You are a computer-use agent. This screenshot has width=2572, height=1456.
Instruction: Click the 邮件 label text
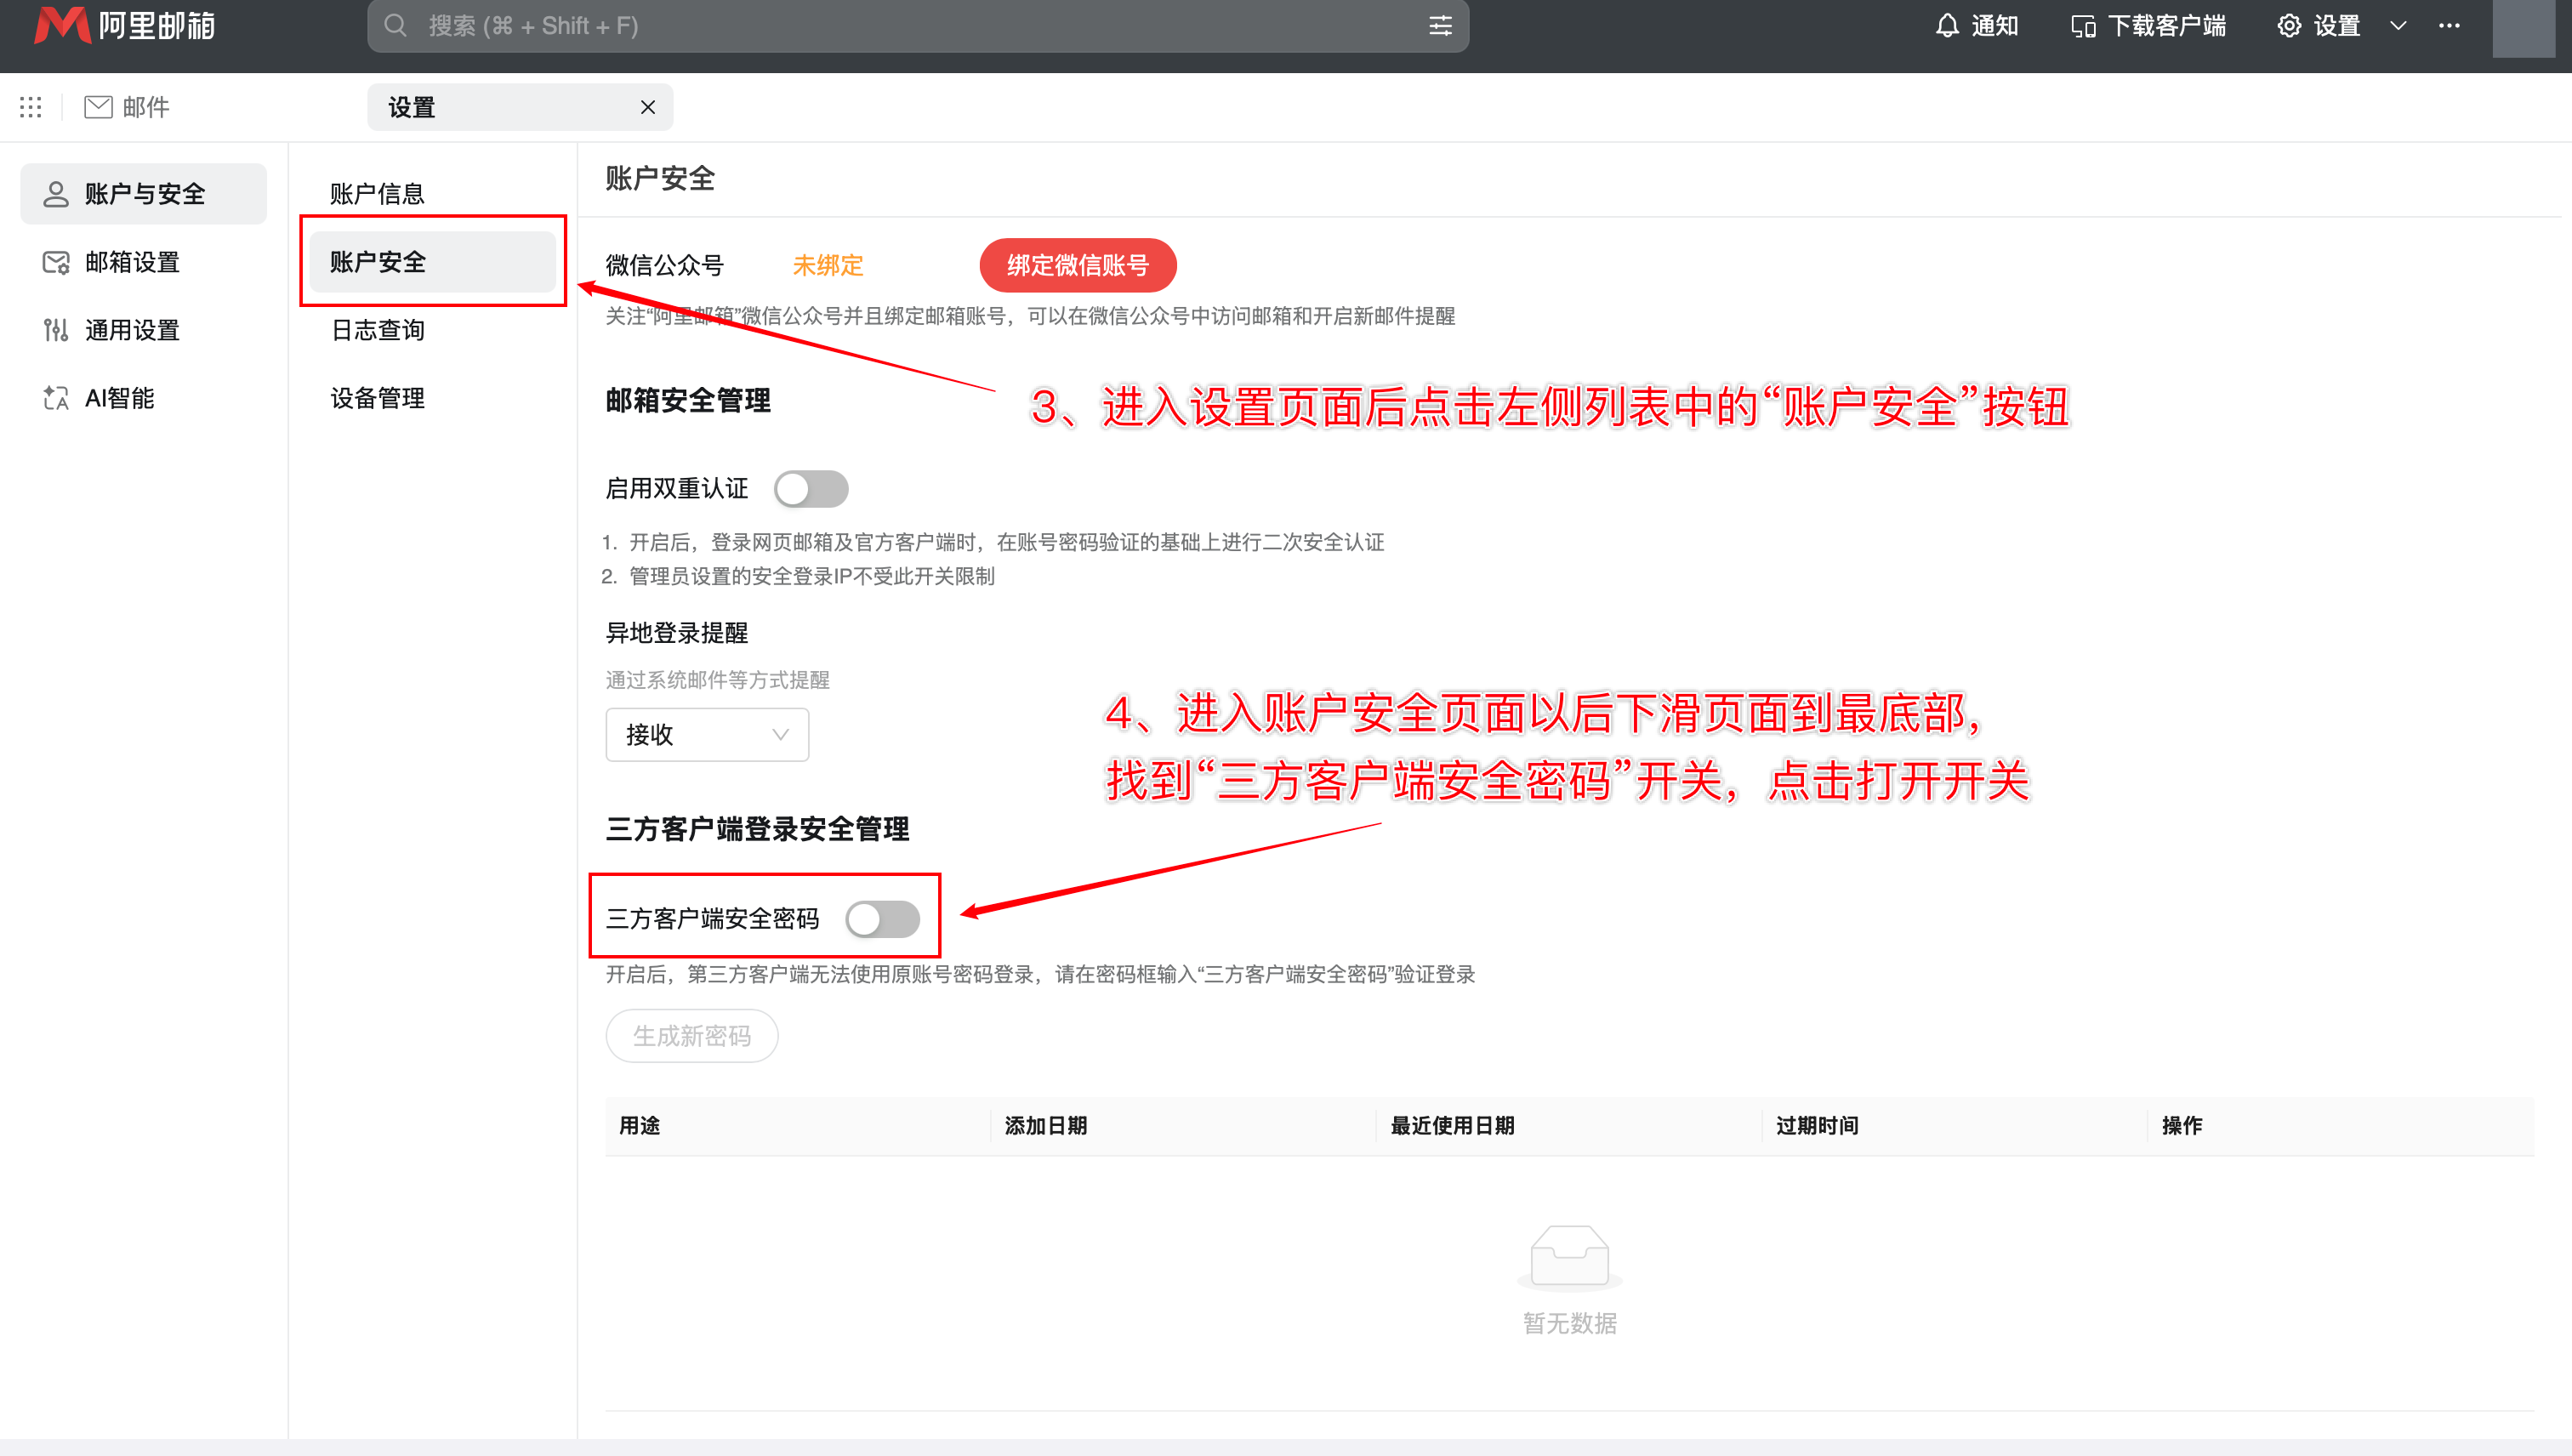(x=146, y=107)
